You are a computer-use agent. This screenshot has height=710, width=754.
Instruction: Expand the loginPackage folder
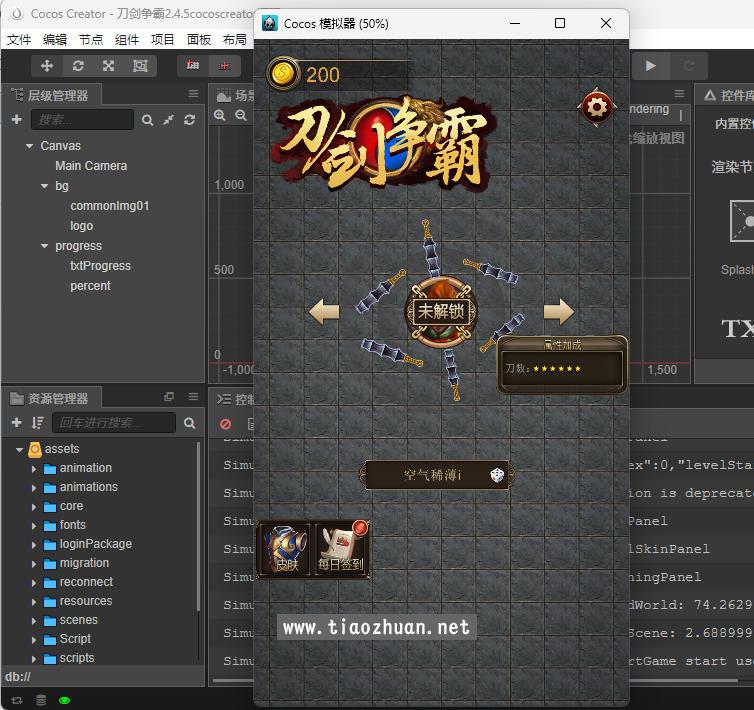point(34,545)
